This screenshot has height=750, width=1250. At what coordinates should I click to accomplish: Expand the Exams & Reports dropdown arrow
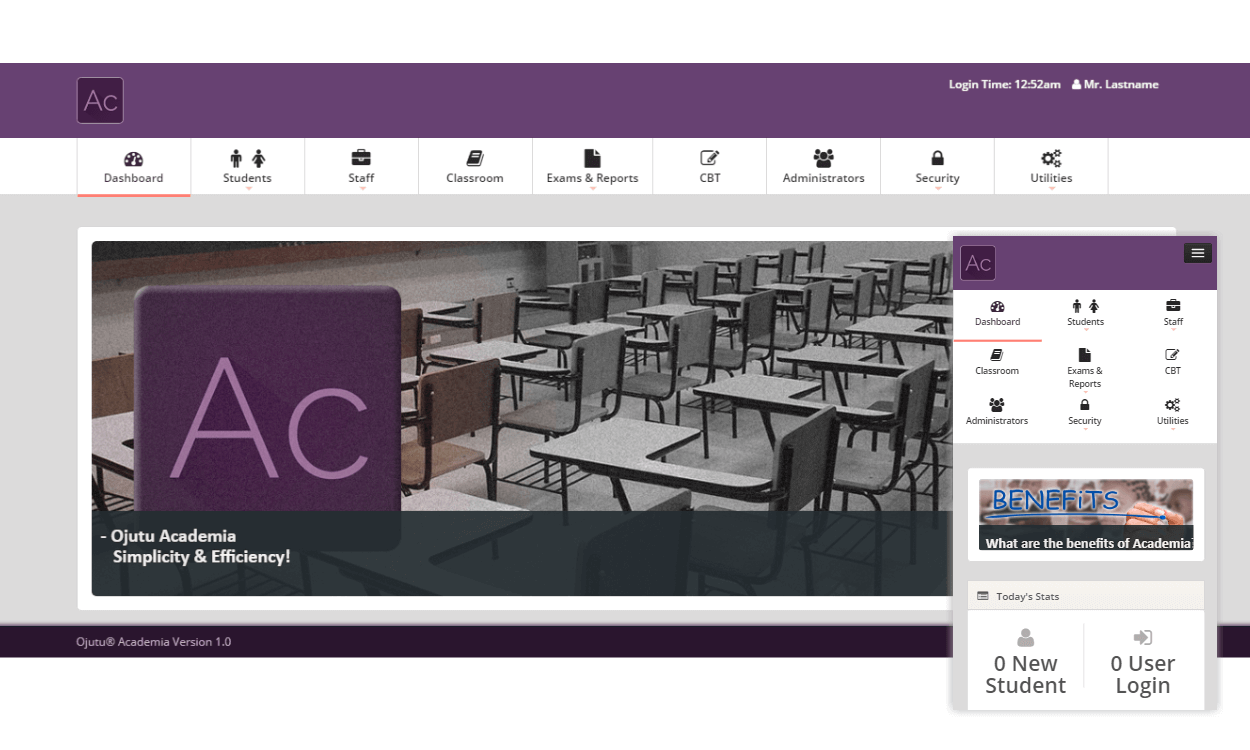pyautogui.click(x=592, y=188)
